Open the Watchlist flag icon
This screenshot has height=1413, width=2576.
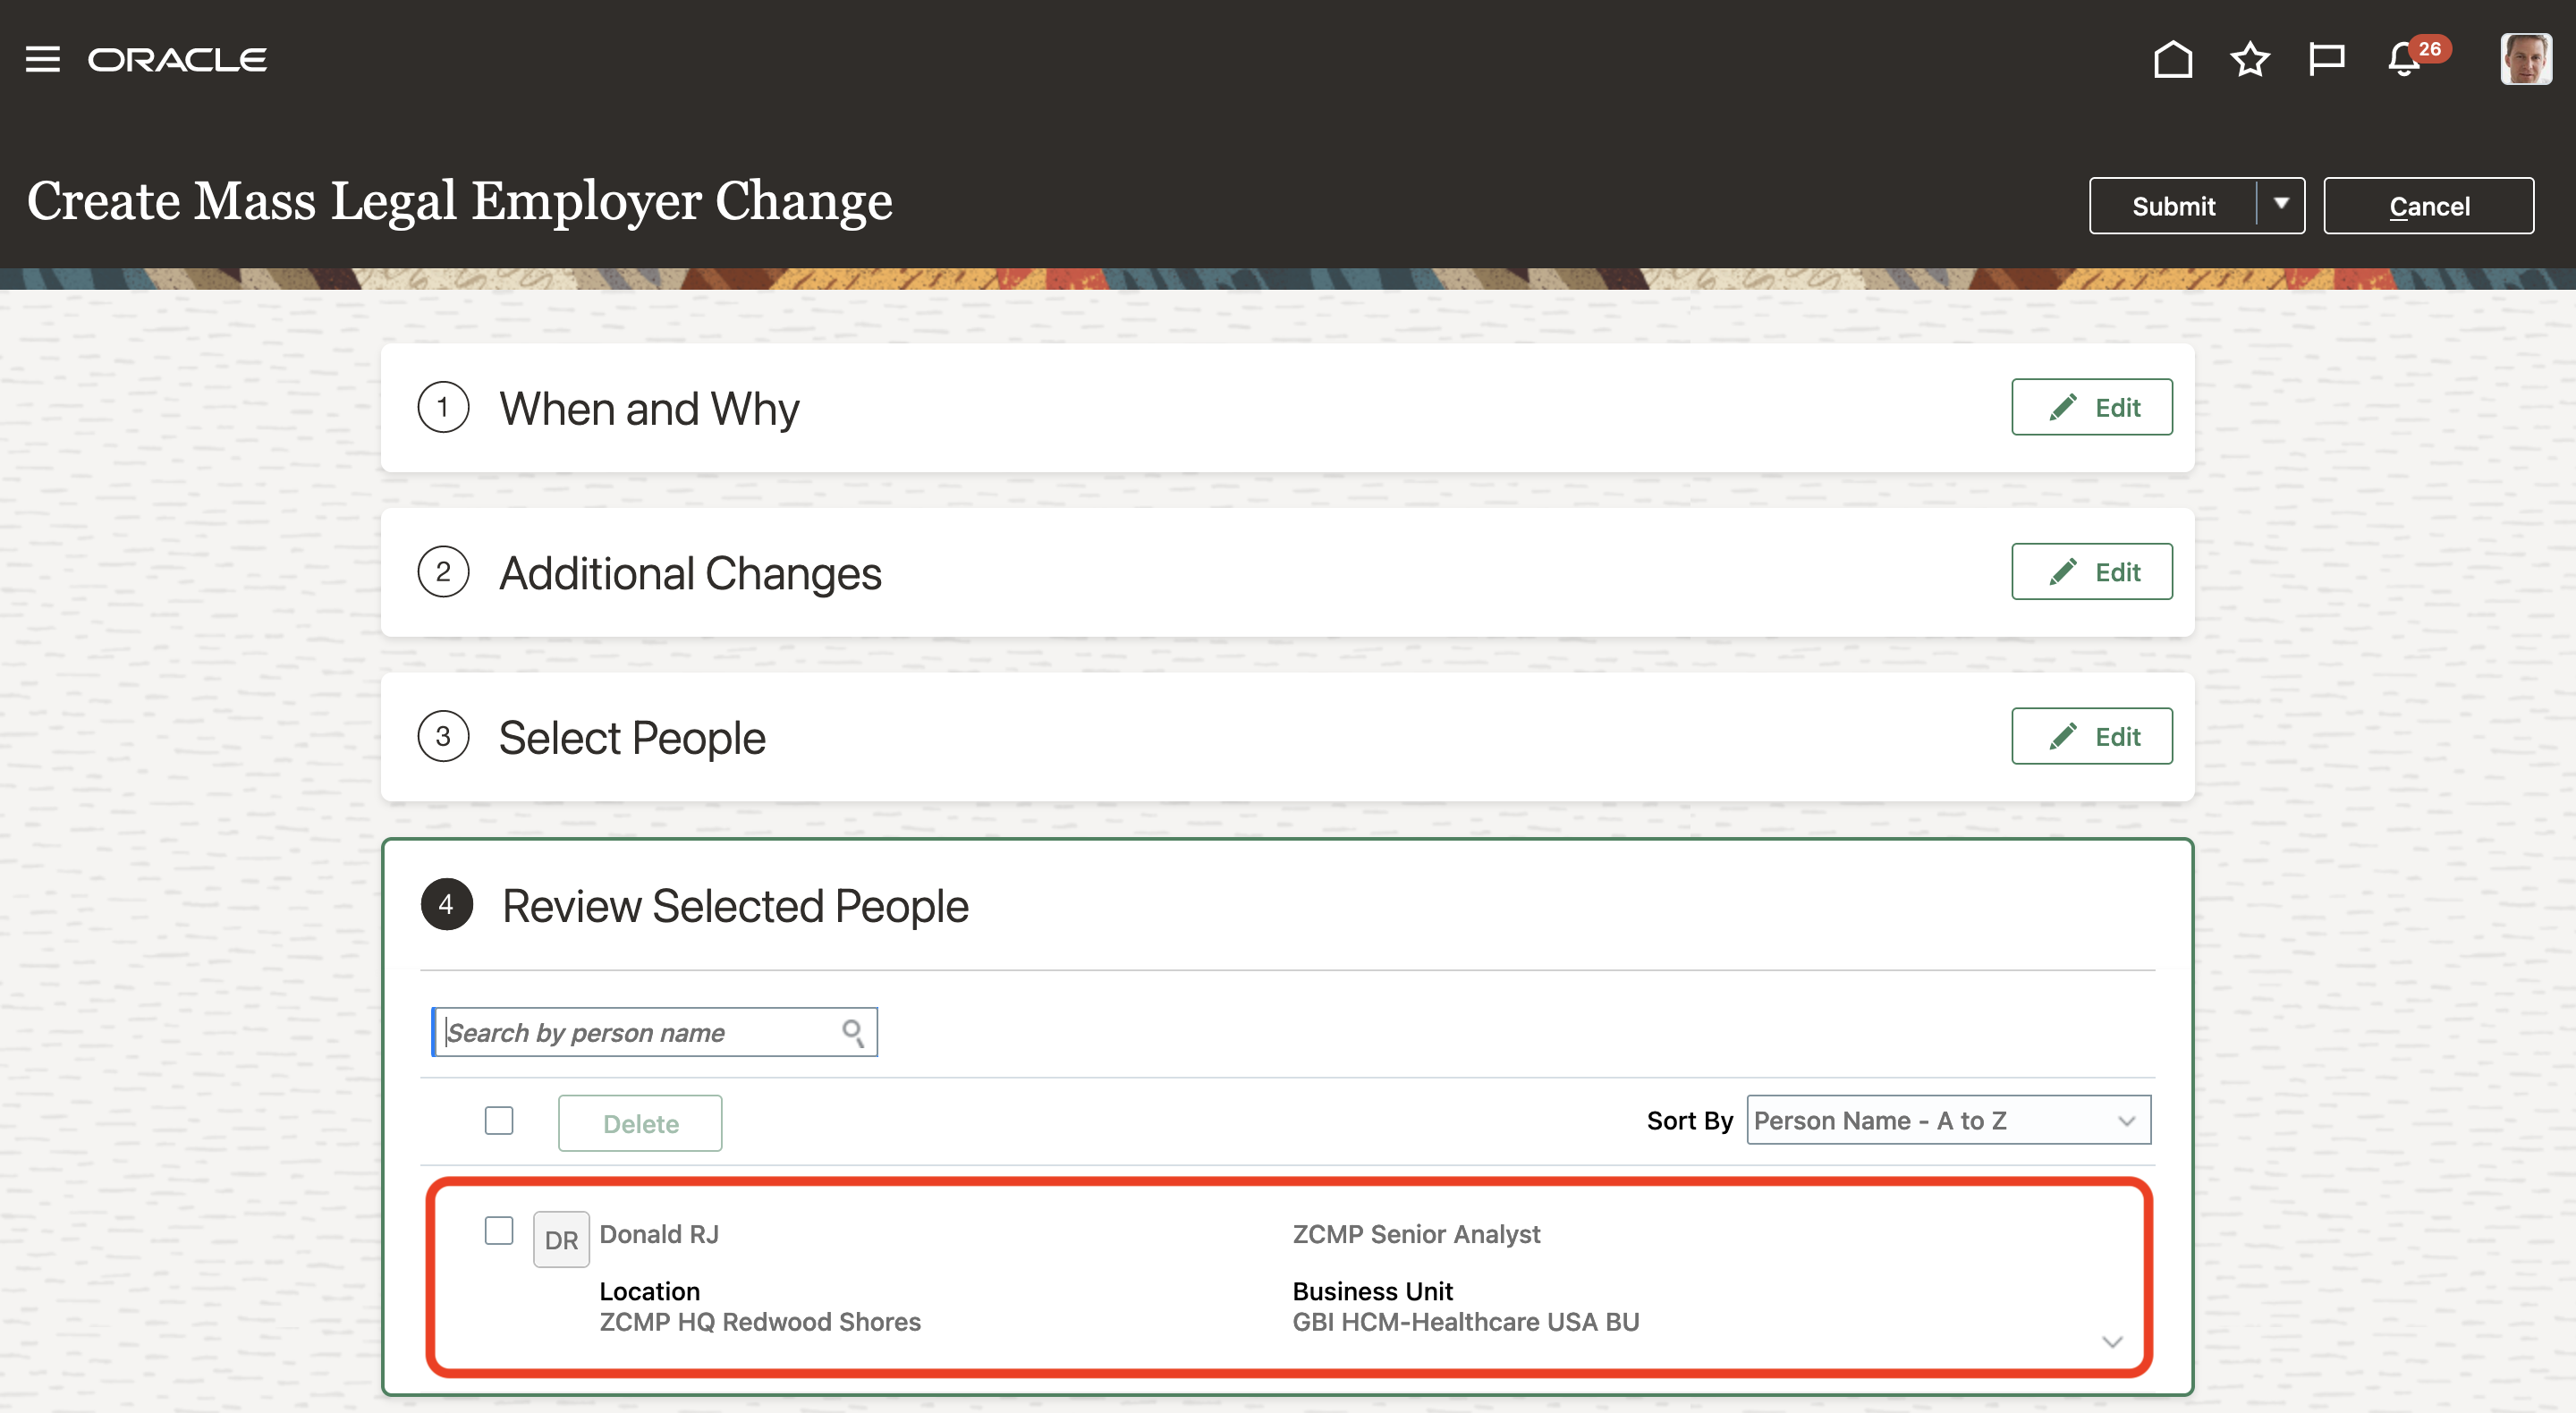(2326, 59)
